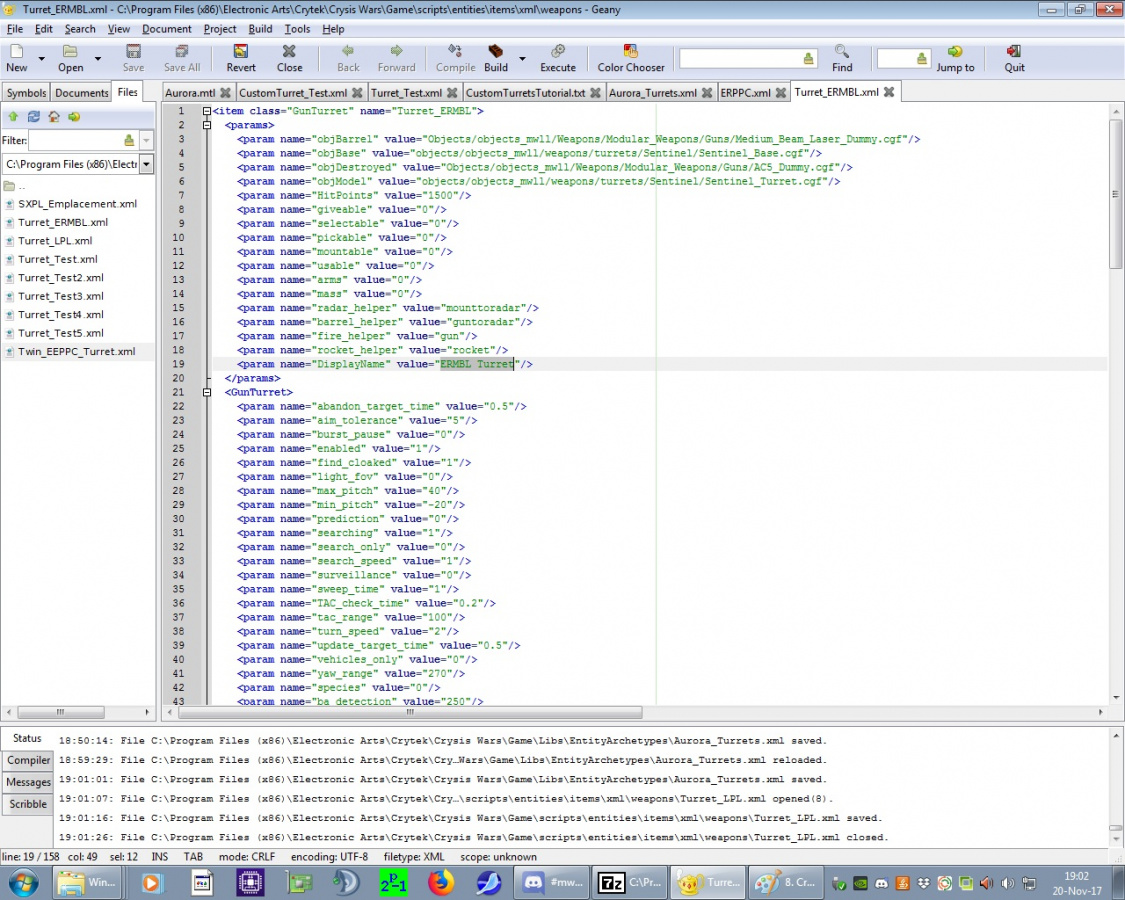
Task: Refresh the file browser listing
Action: (33, 116)
